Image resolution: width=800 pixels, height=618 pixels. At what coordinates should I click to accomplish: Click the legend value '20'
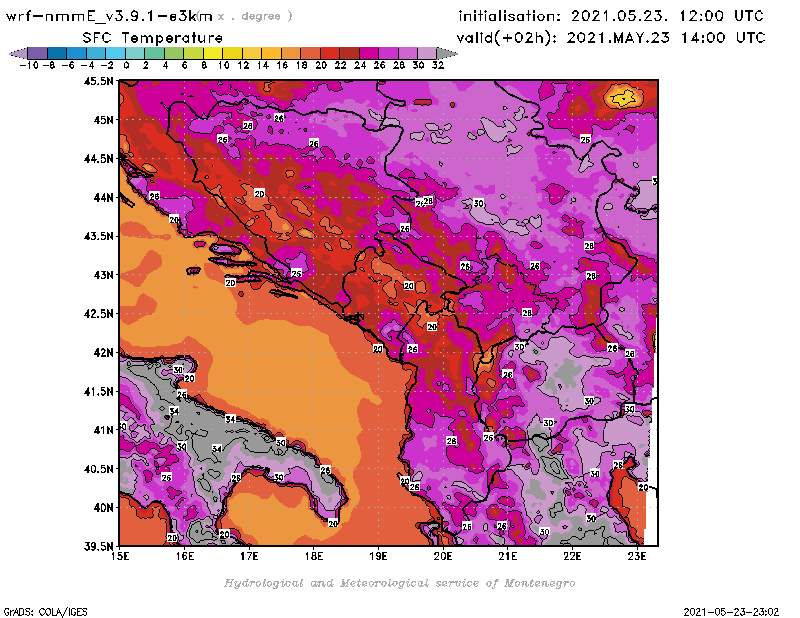pyautogui.click(x=321, y=65)
